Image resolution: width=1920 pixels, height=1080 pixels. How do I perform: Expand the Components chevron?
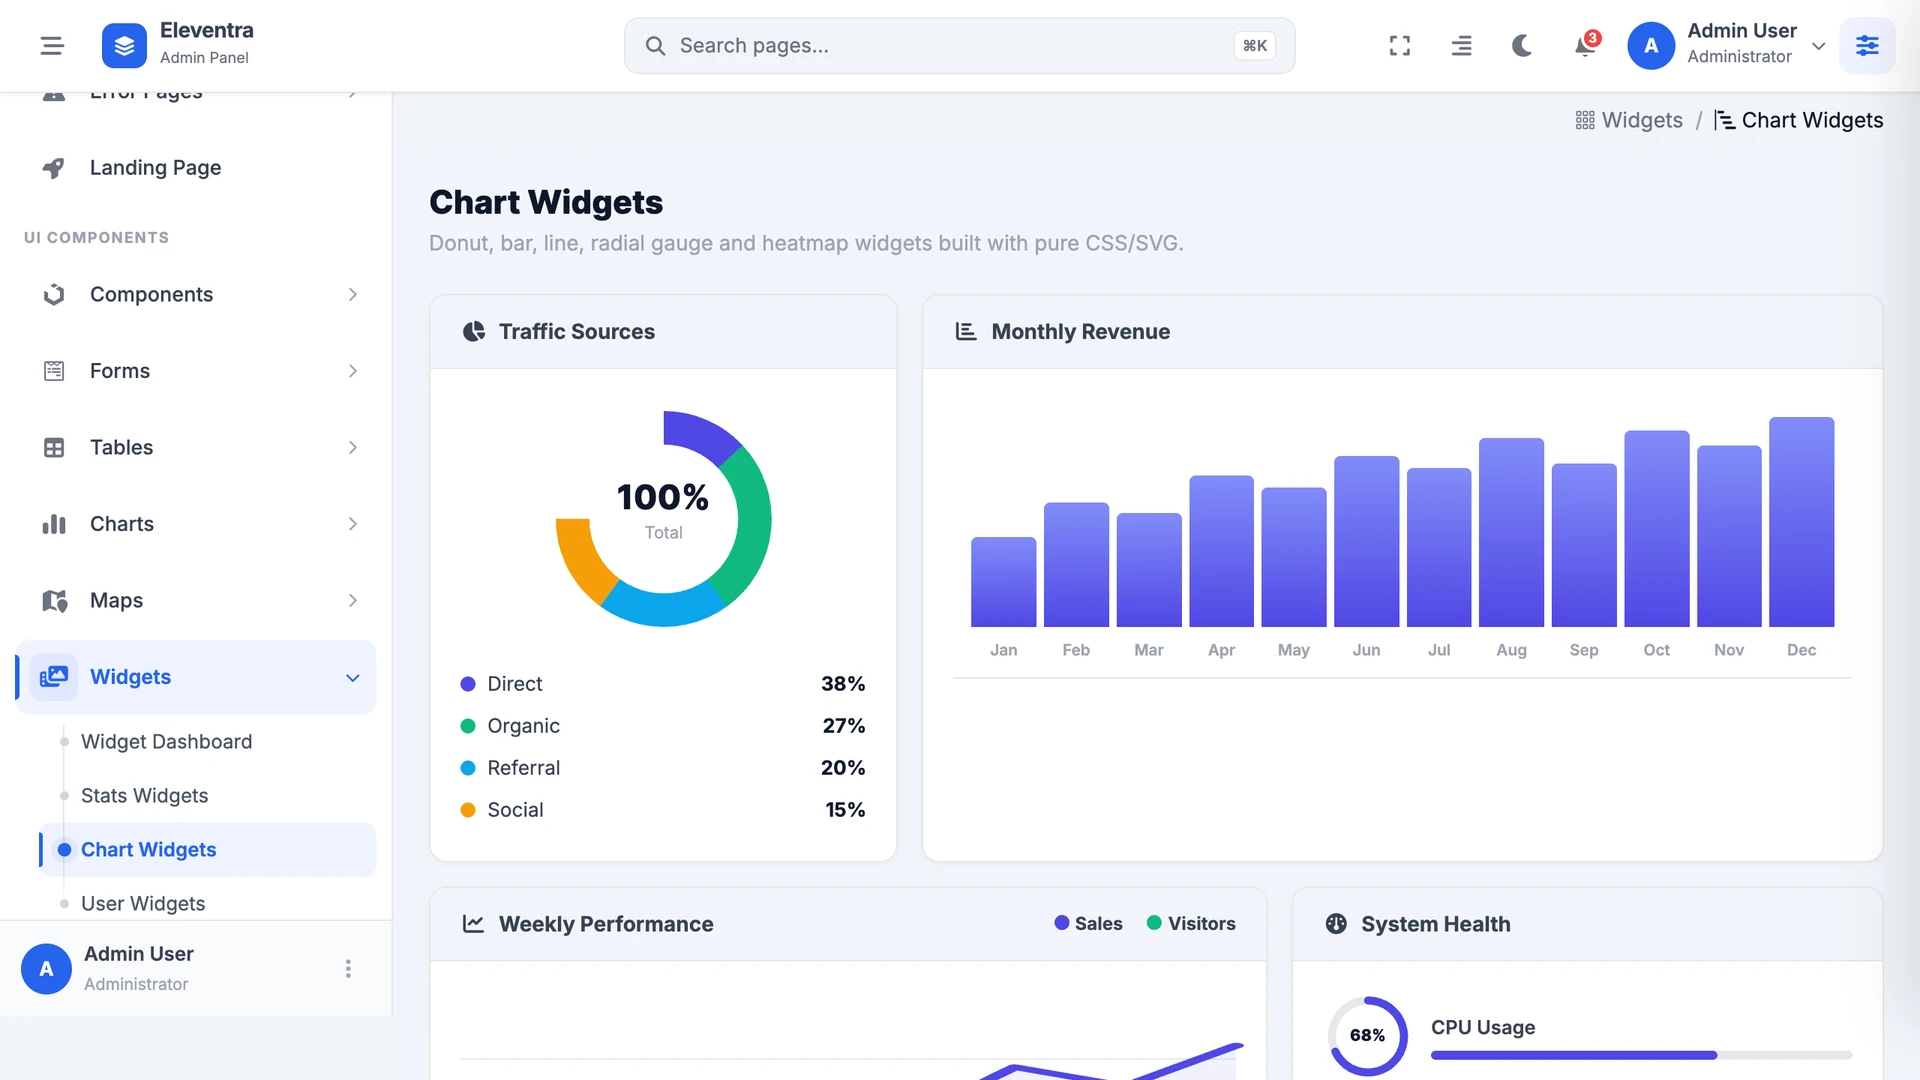pos(352,294)
